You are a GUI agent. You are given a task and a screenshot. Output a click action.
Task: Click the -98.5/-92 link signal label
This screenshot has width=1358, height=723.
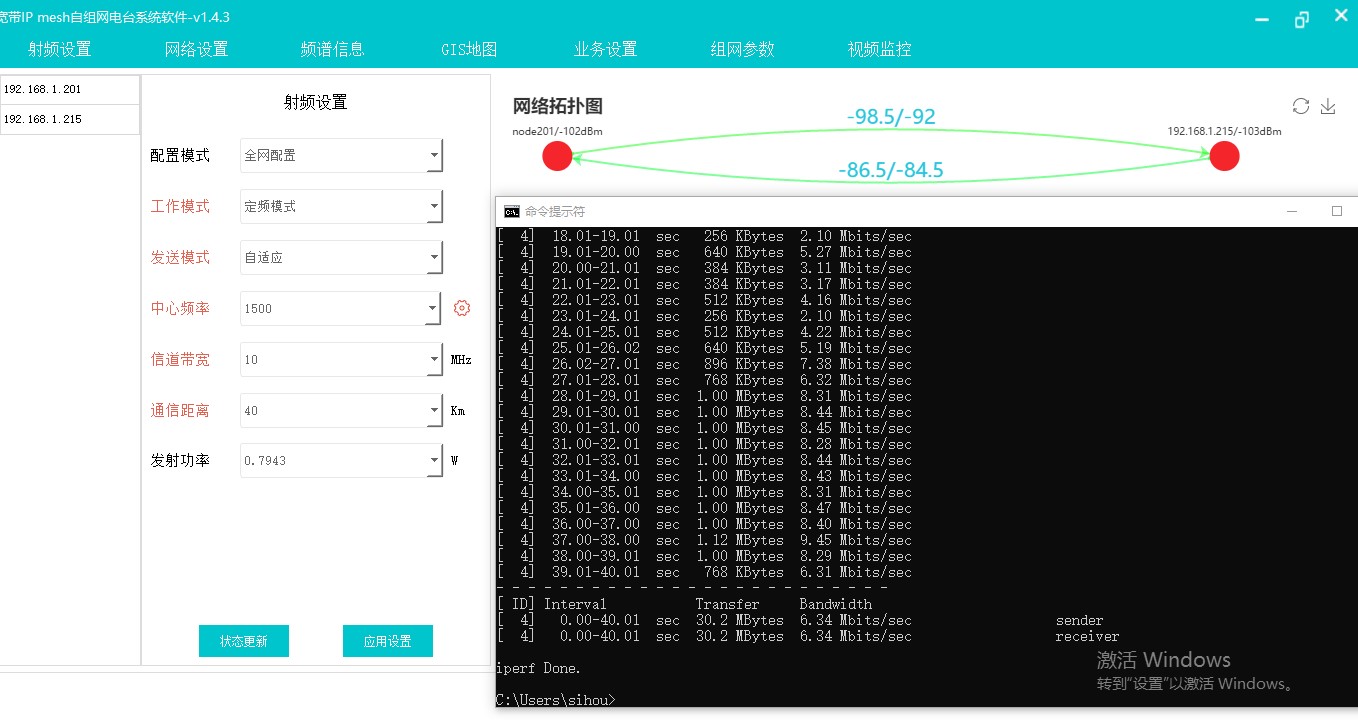pos(891,117)
